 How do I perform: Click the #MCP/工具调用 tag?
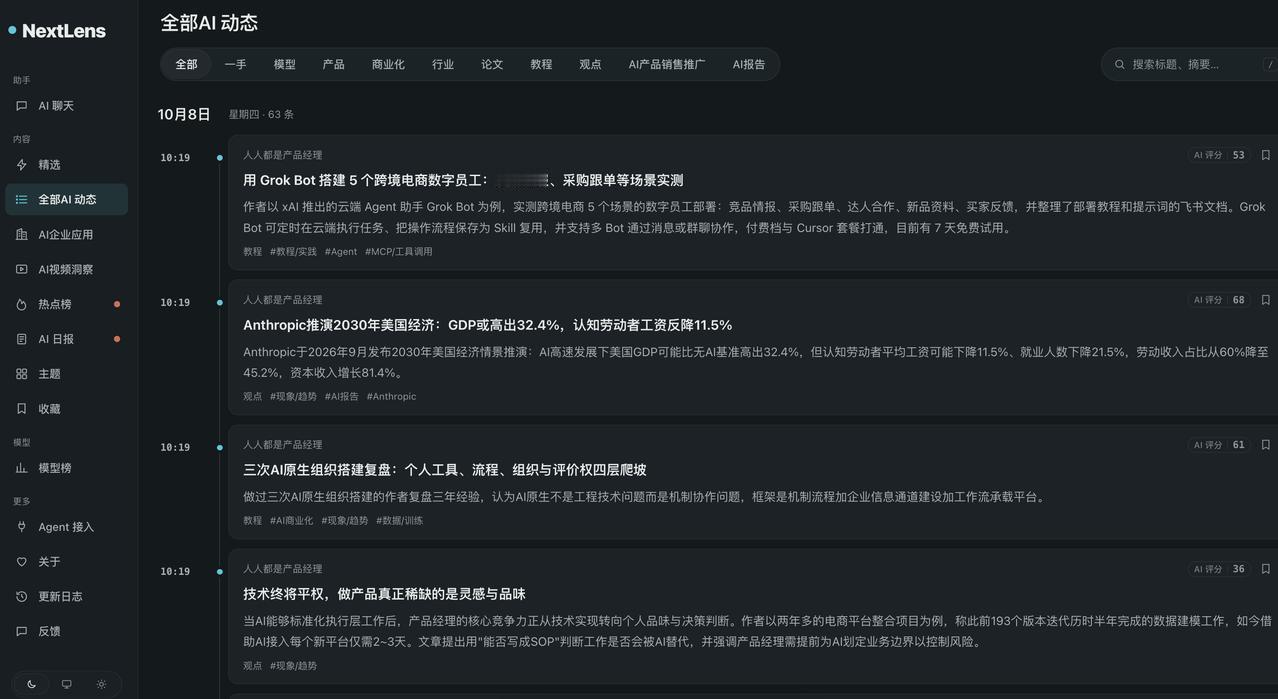(399, 252)
